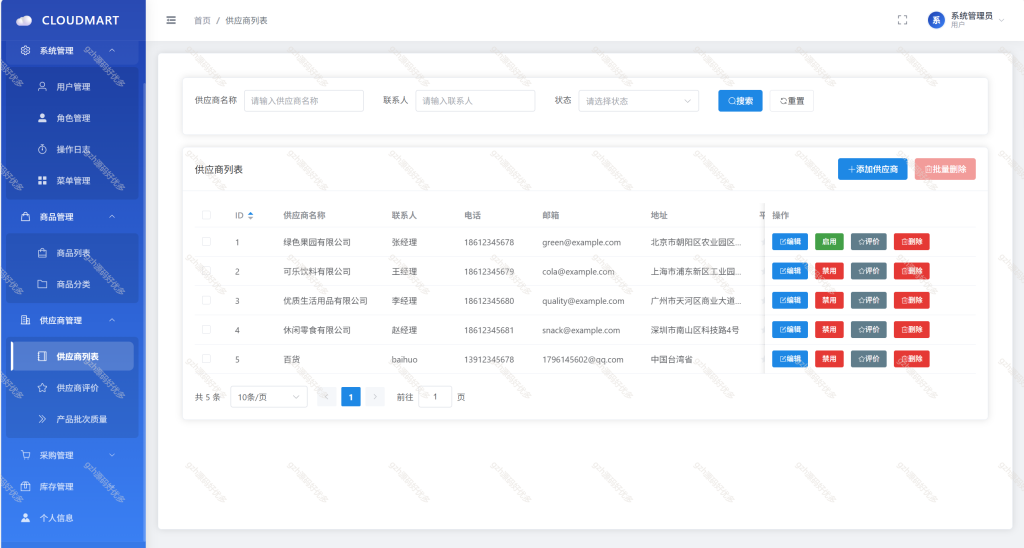Focus the 联系人 search input

point(475,101)
